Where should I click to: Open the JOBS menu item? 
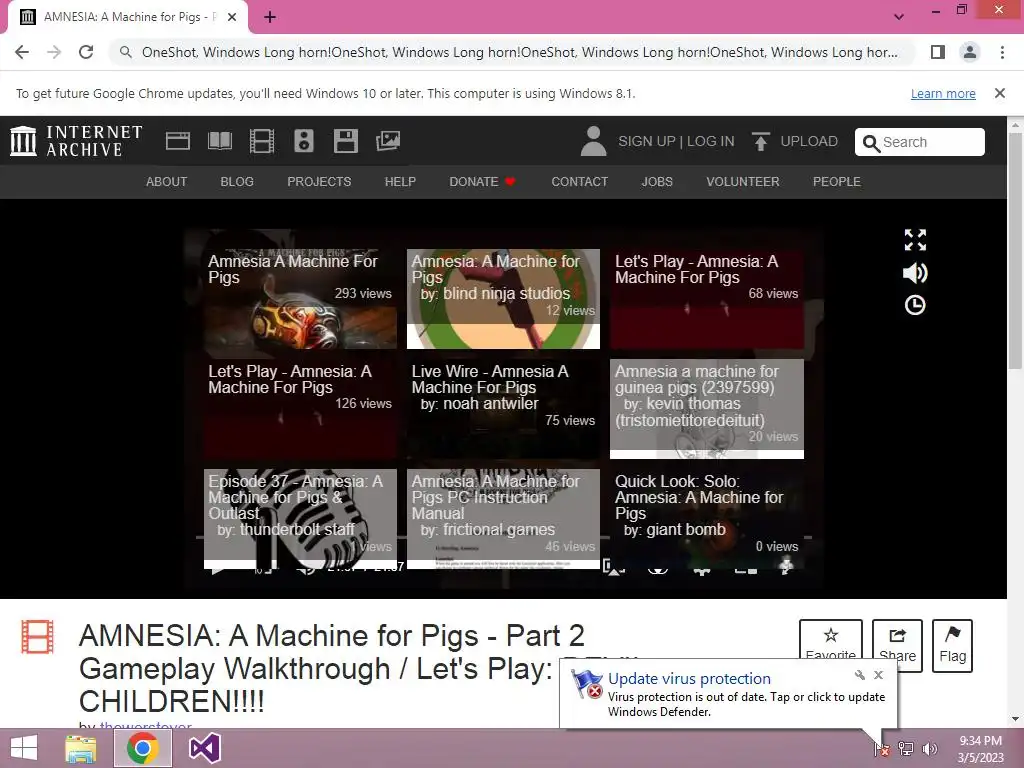[x=657, y=182]
